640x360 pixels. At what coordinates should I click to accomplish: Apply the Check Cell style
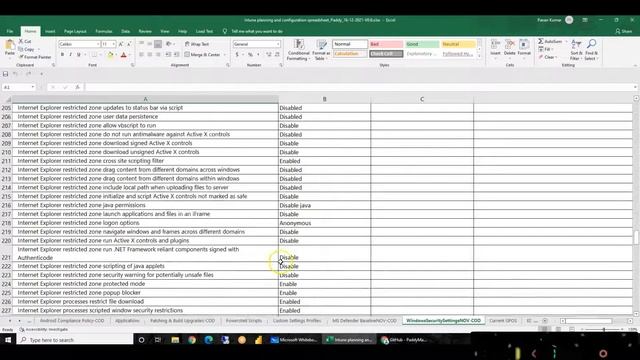coord(386,53)
